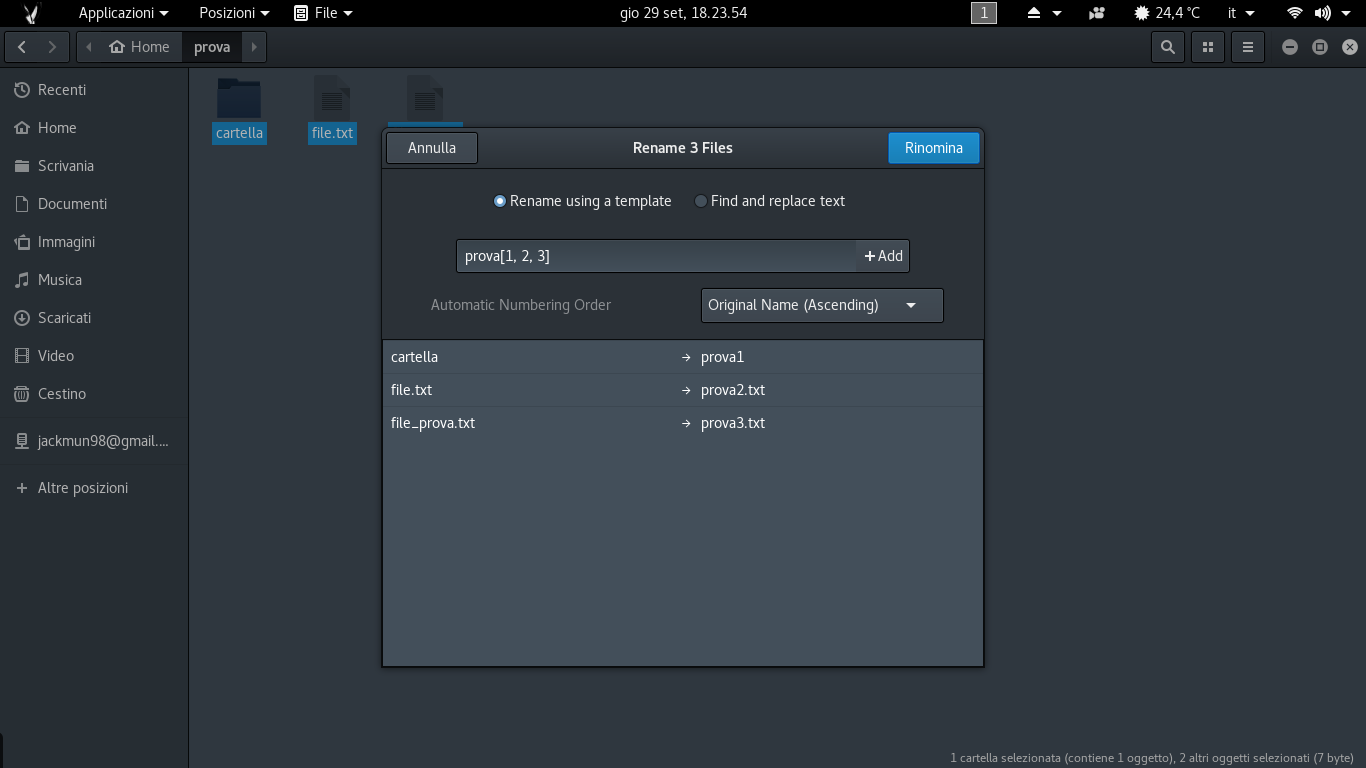Open Home in the sidebar

[94, 128]
